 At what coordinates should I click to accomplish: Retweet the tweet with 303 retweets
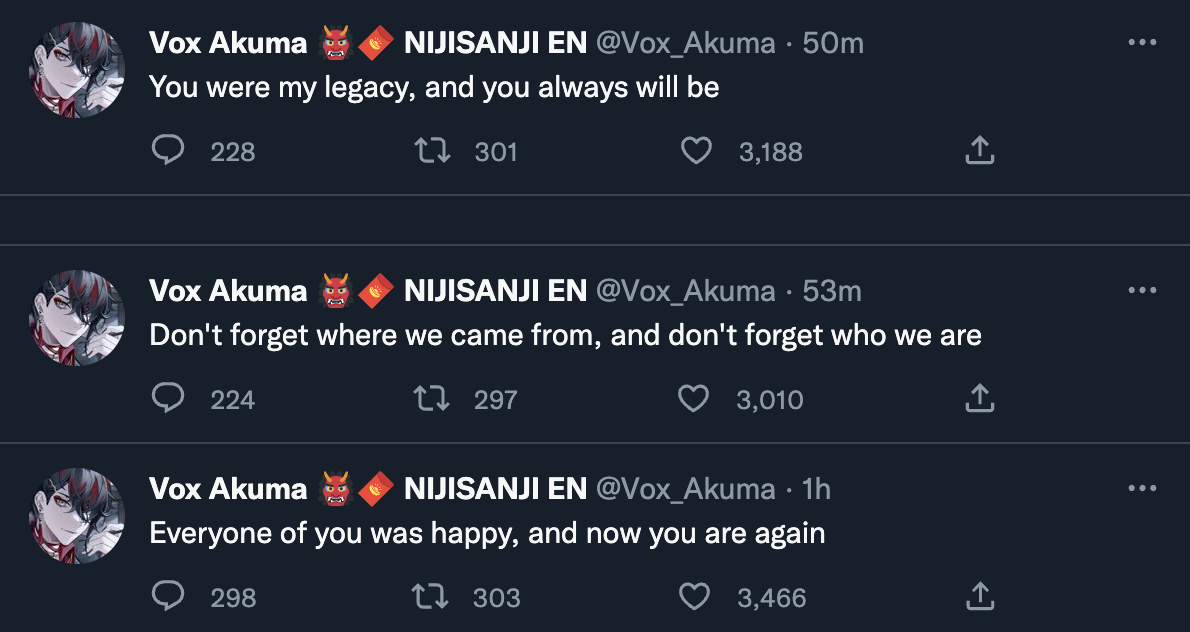[x=432, y=597]
